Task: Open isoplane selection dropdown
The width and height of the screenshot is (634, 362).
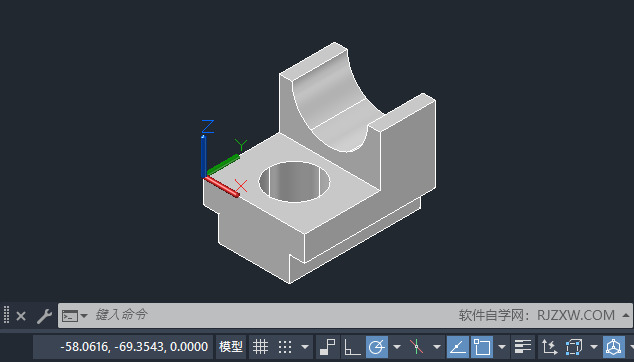Action: [x=437, y=347]
